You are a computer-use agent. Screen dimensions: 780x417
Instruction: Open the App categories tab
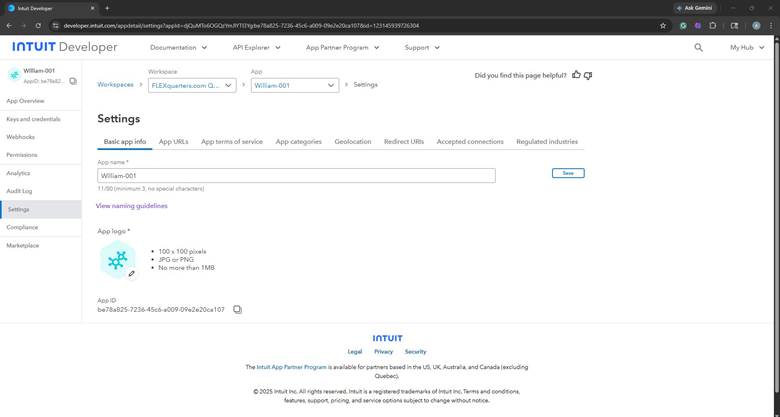298,141
